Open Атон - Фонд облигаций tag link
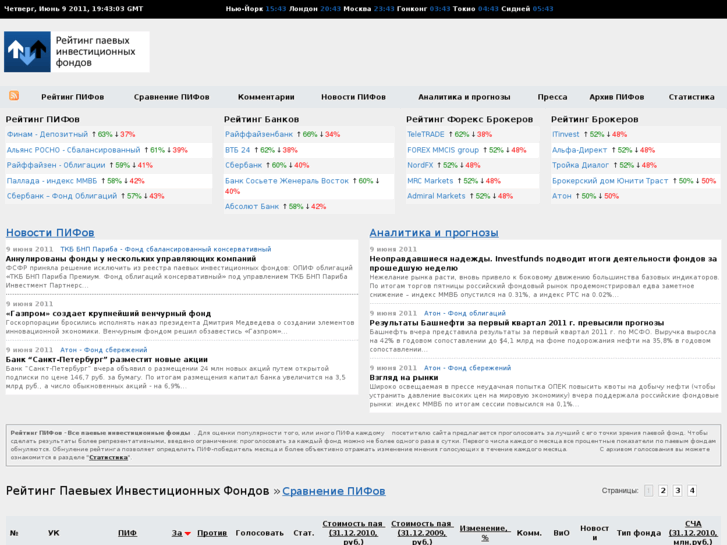Image resolution: width=727 pixels, height=545 pixels. click(465, 313)
